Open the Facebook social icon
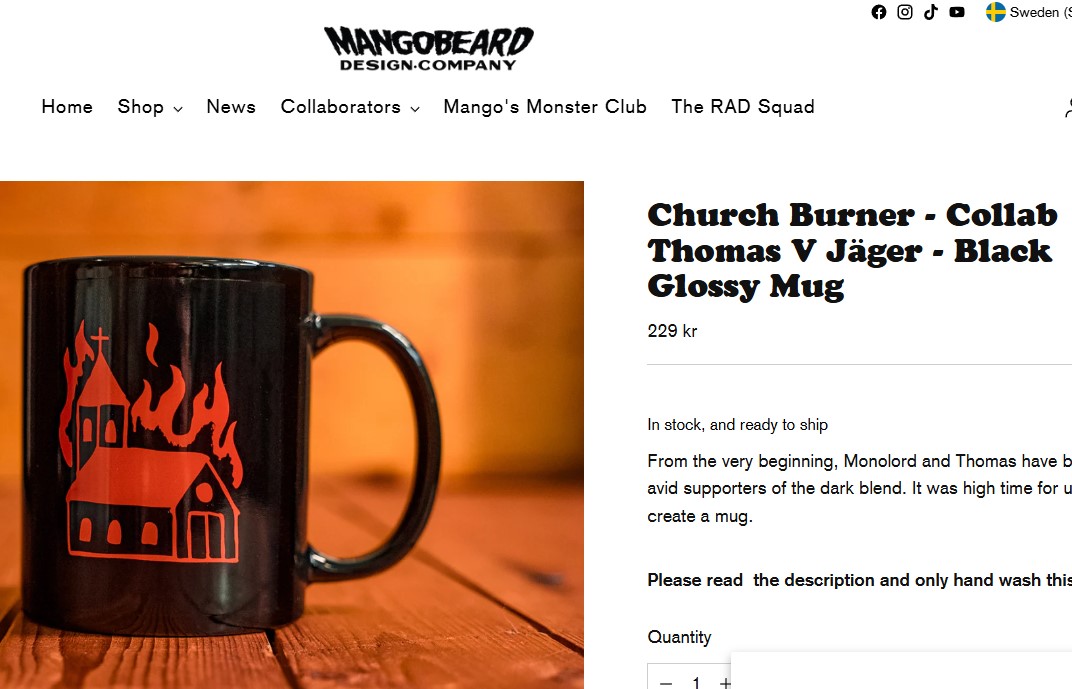Screen dimensions: 1072x689 (x=879, y=12)
